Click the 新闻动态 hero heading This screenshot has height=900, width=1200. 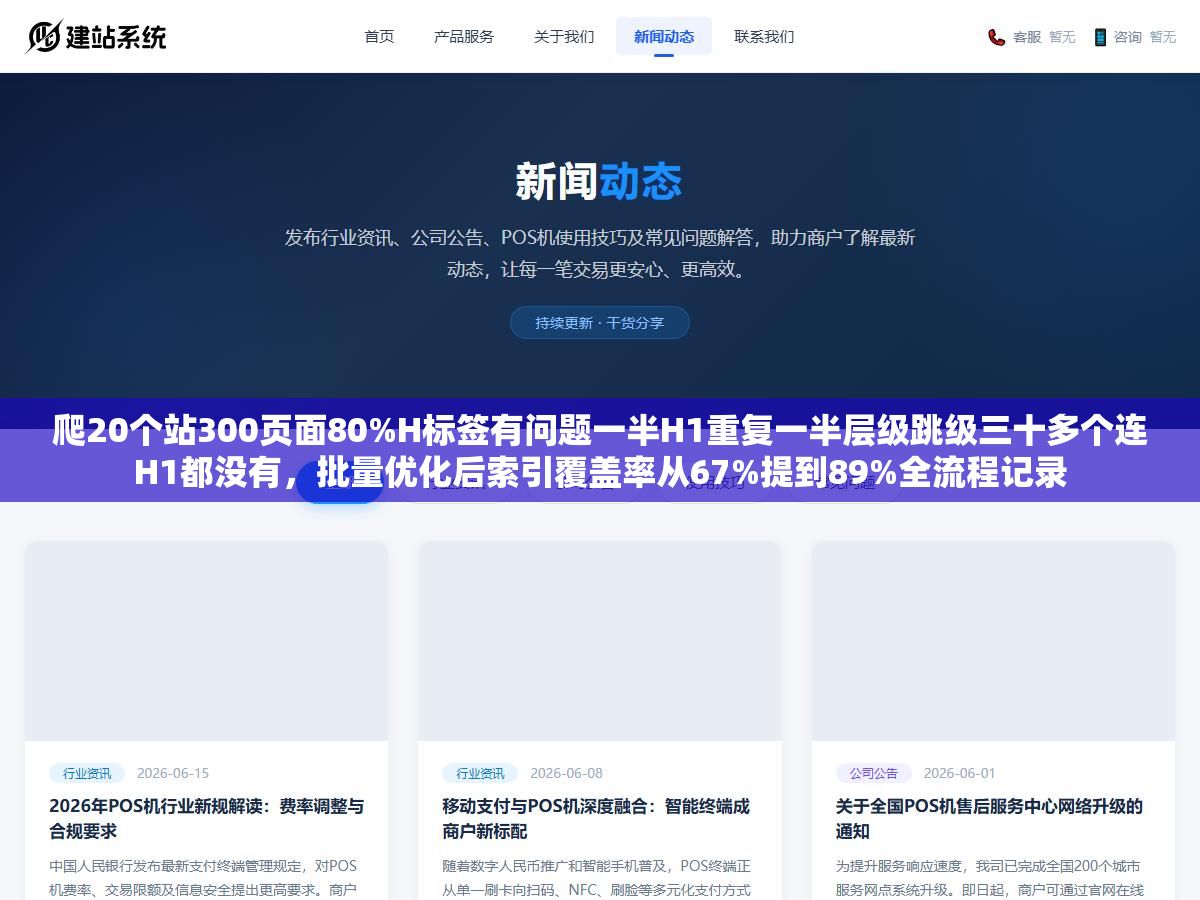point(599,182)
